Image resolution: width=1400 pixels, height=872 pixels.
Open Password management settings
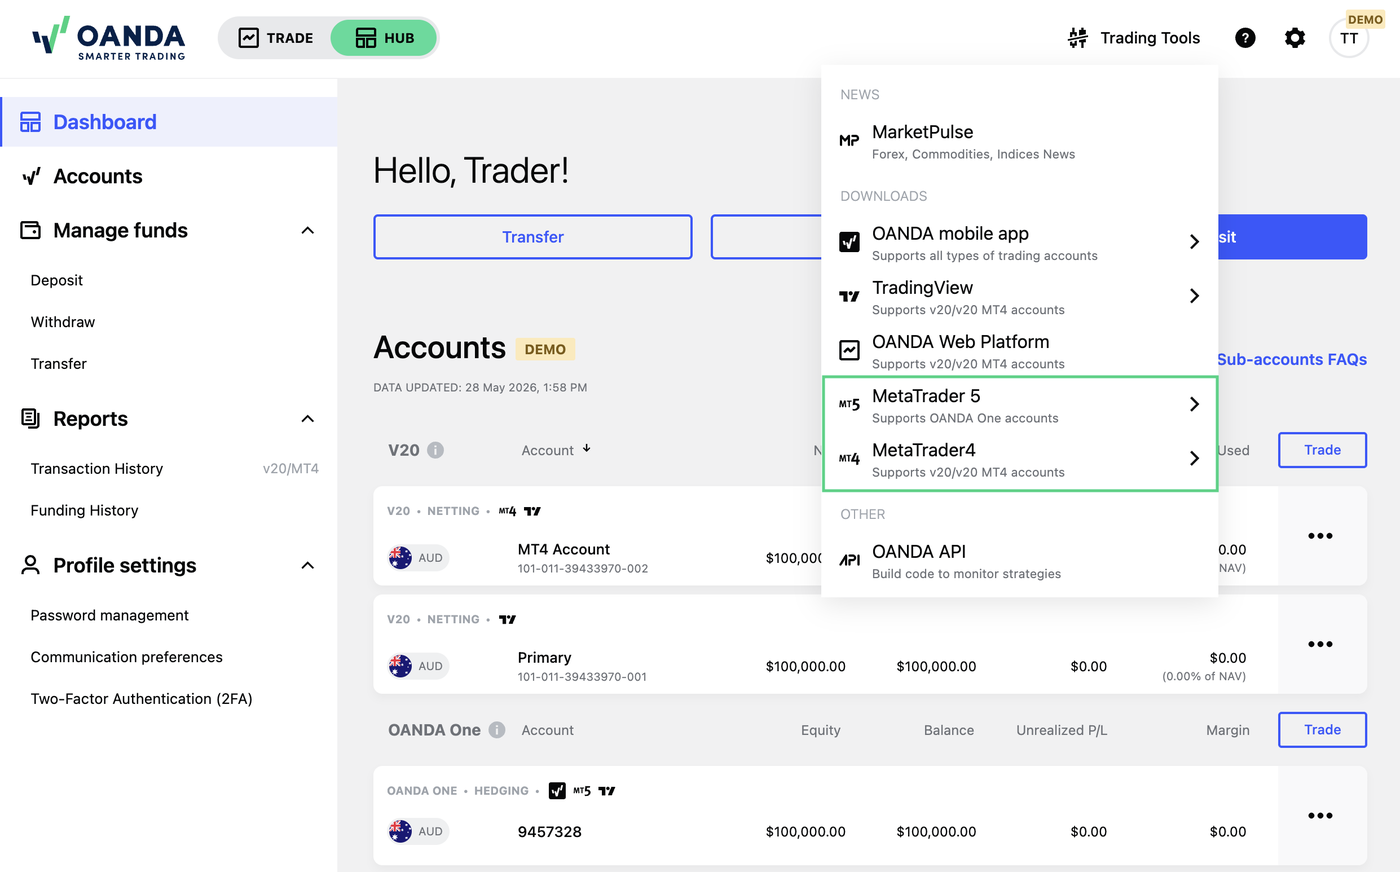(x=110, y=616)
